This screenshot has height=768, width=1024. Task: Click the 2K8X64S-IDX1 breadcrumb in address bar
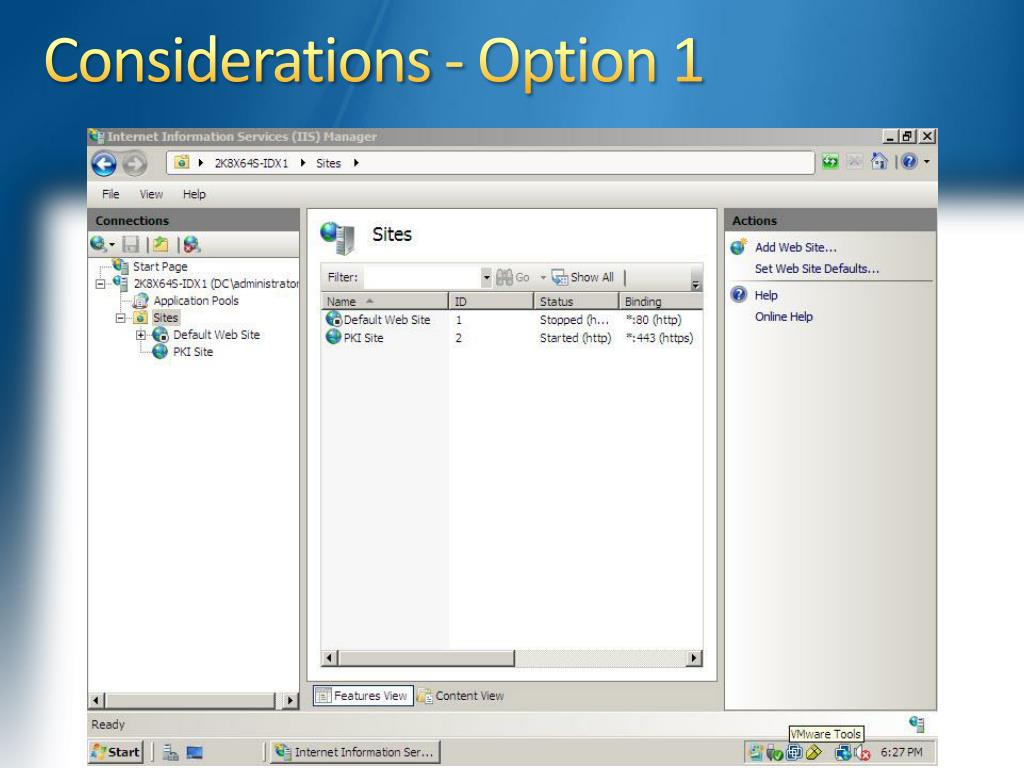click(x=251, y=163)
